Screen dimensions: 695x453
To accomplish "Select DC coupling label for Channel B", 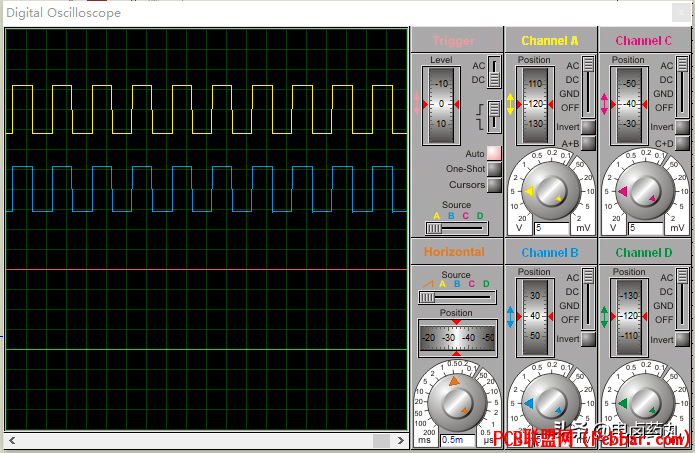I will [572, 292].
